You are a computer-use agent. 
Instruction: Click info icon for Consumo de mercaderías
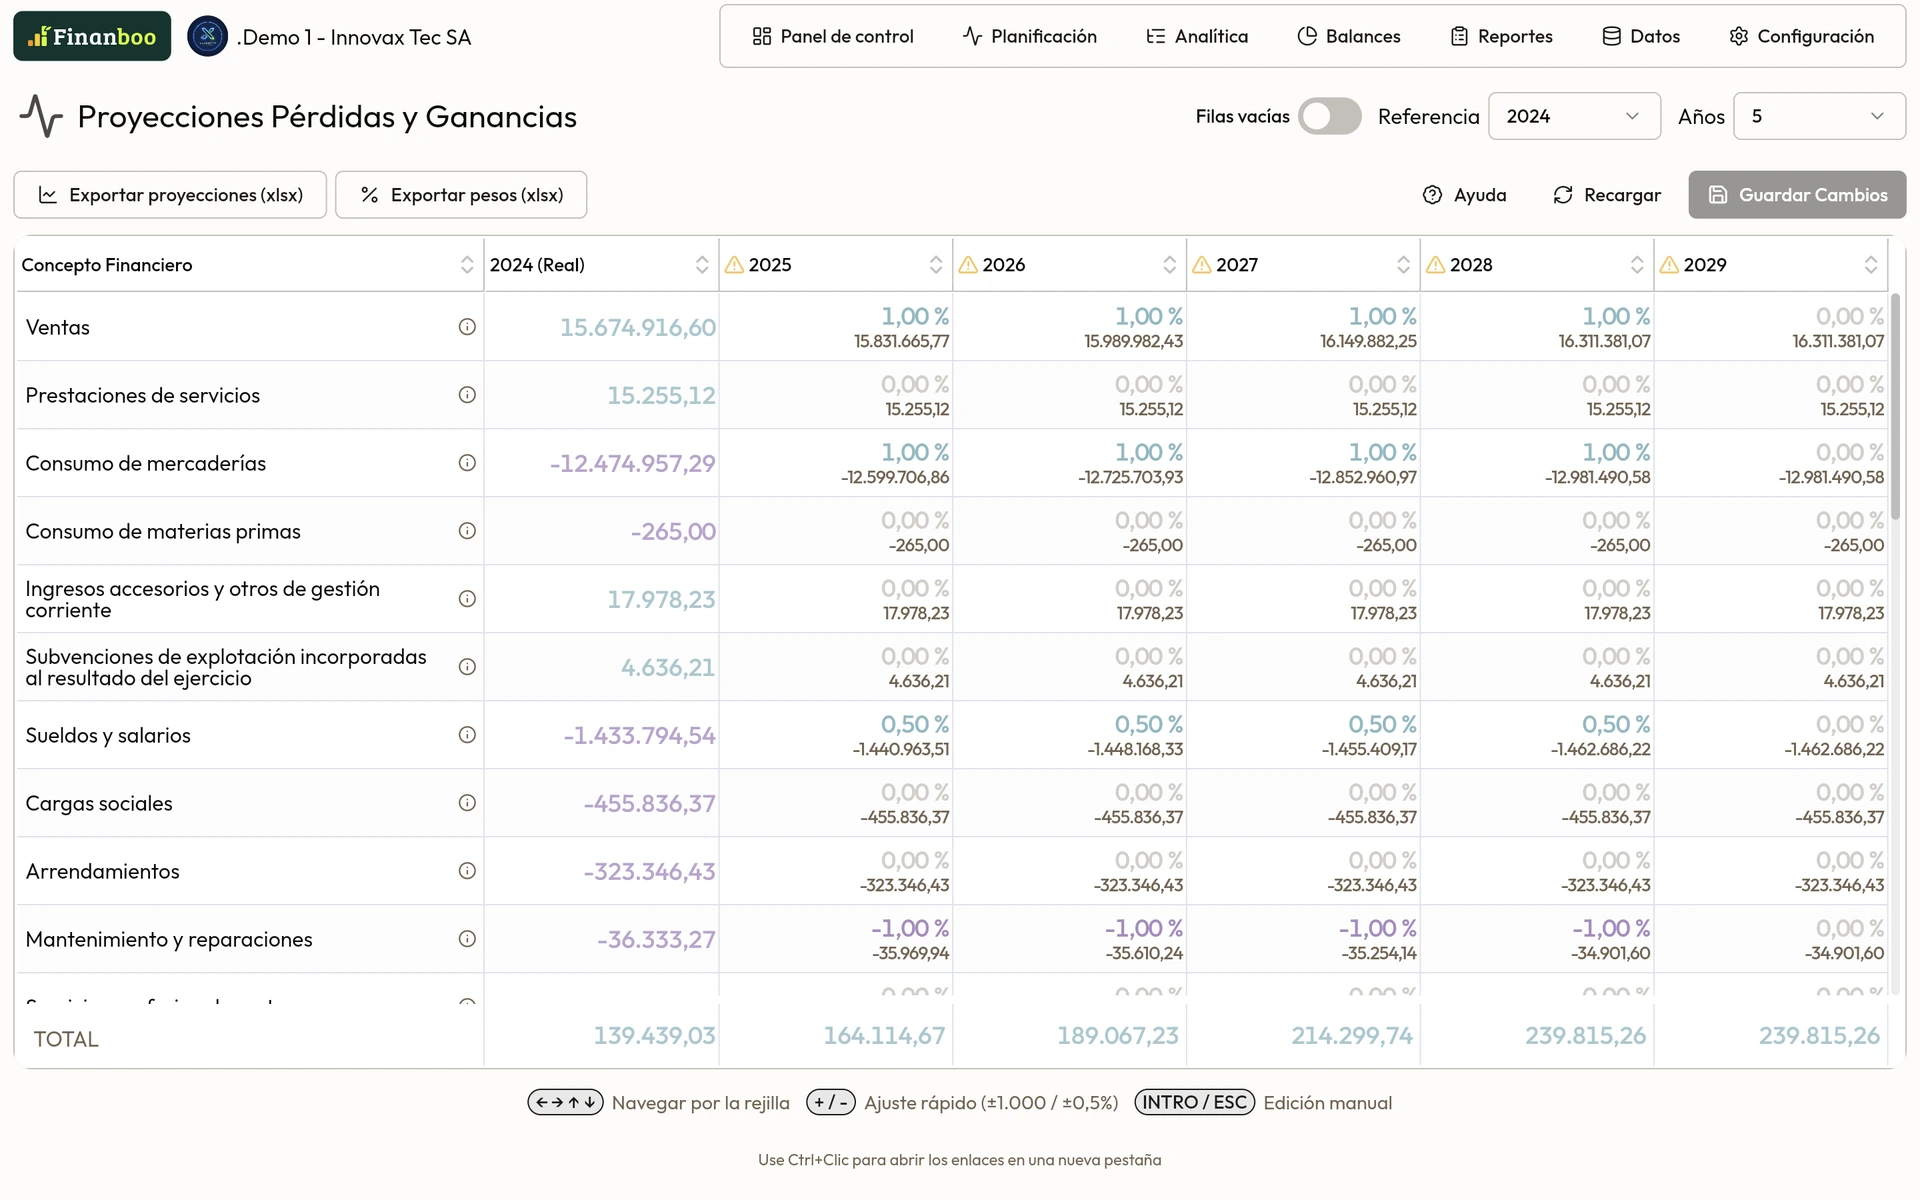point(467,463)
